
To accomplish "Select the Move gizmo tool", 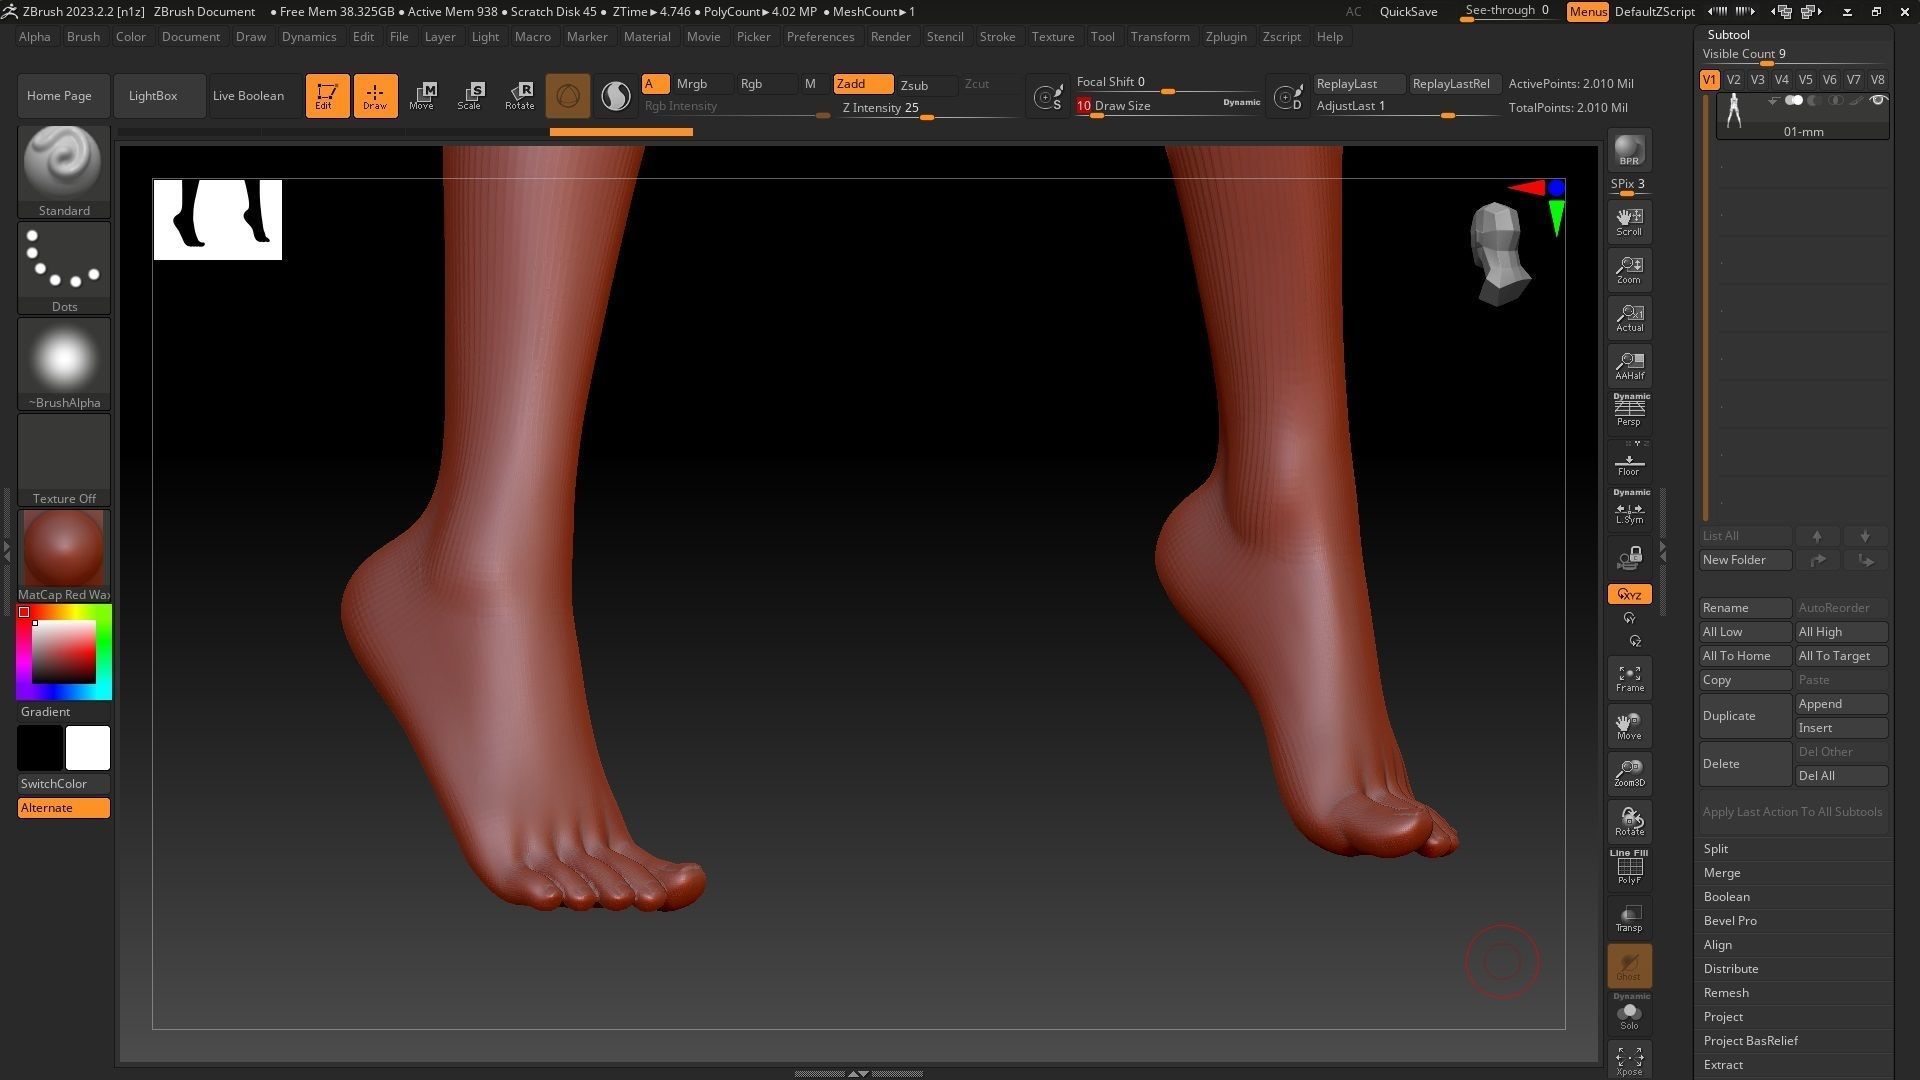I will point(422,96).
